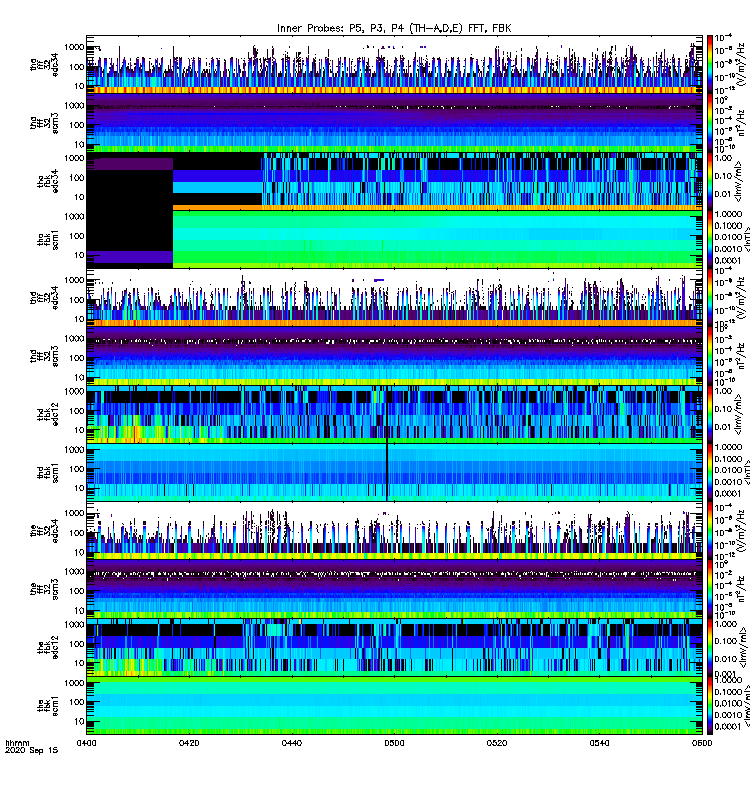Click the thd fff edc34 spectrogram panel
Viewport: 750px width, 800px height.
click(394, 298)
